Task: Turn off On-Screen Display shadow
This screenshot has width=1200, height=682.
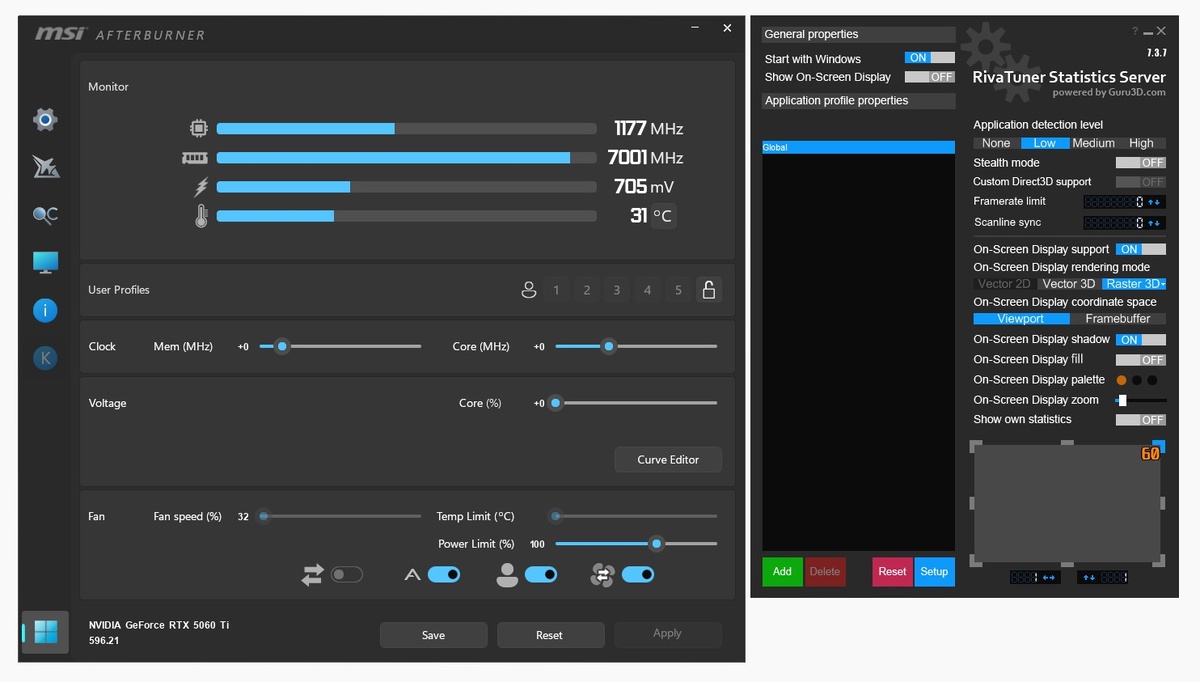Action: (x=1140, y=339)
